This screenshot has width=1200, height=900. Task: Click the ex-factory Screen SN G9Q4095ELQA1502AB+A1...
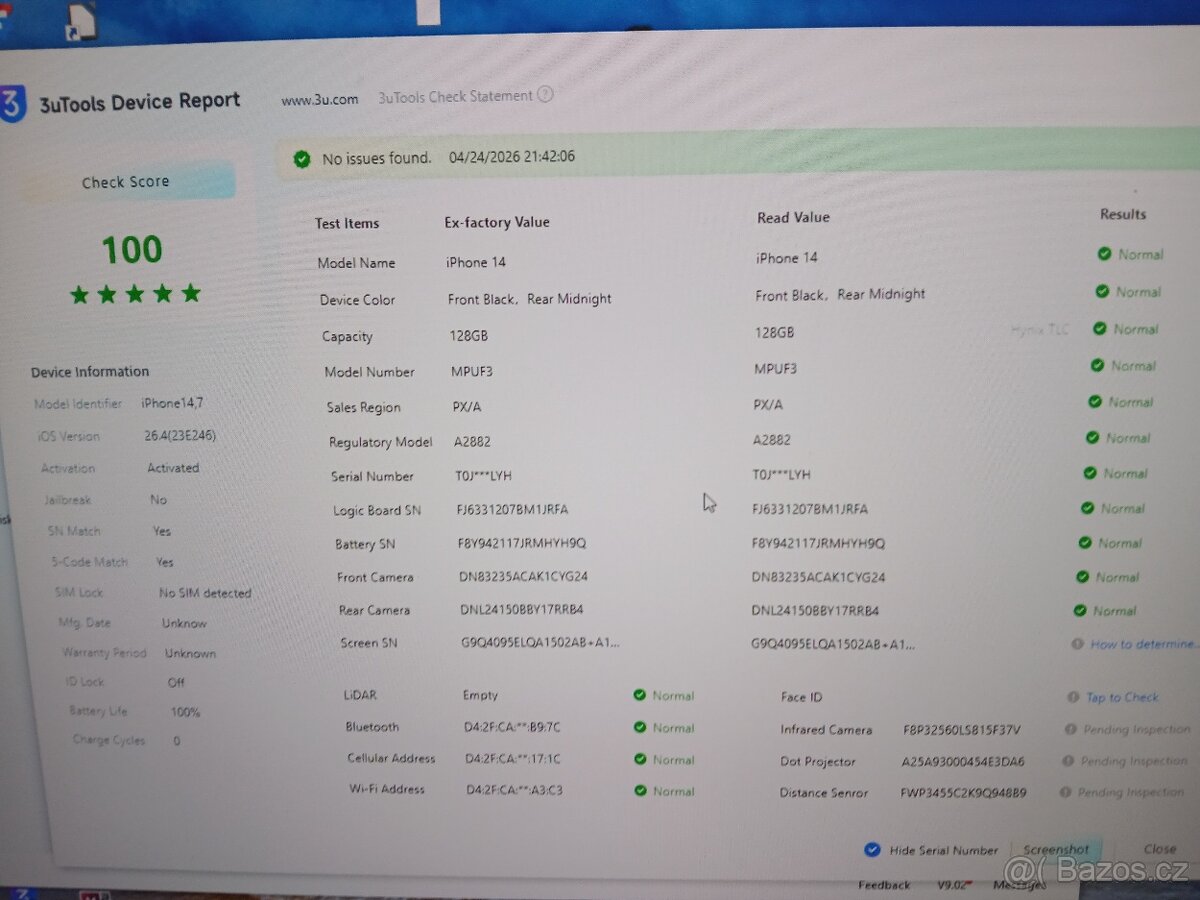[x=540, y=642]
